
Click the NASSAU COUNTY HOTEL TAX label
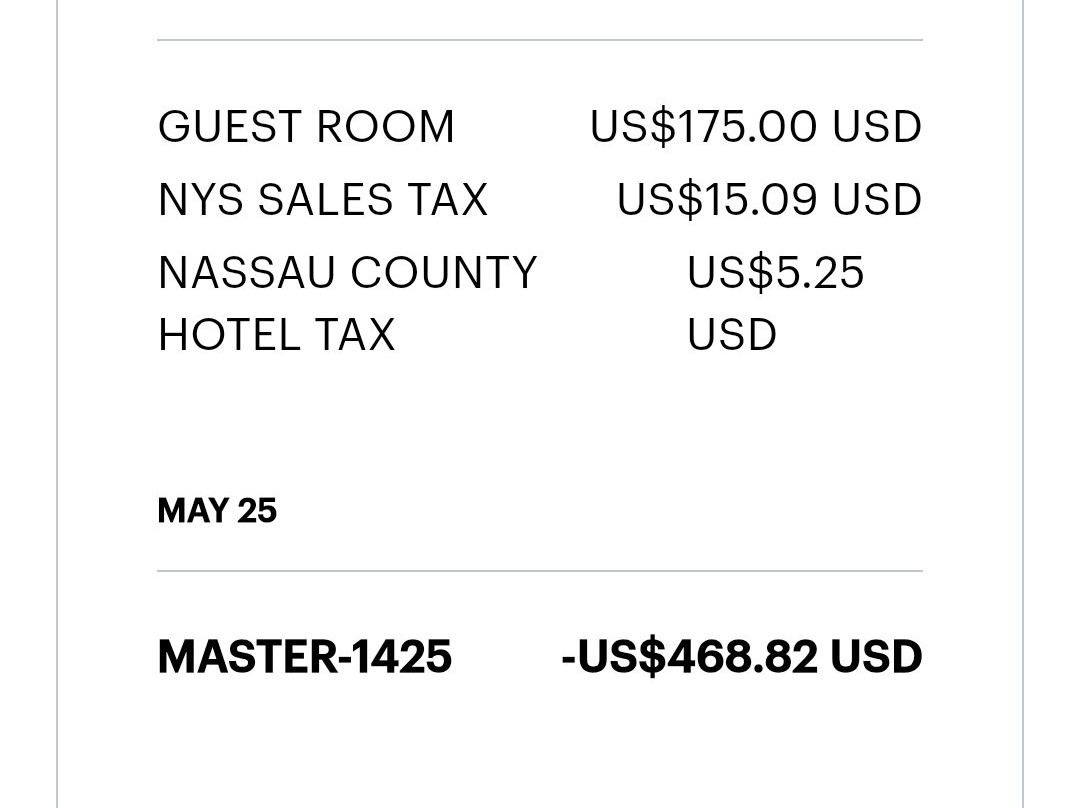(347, 303)
